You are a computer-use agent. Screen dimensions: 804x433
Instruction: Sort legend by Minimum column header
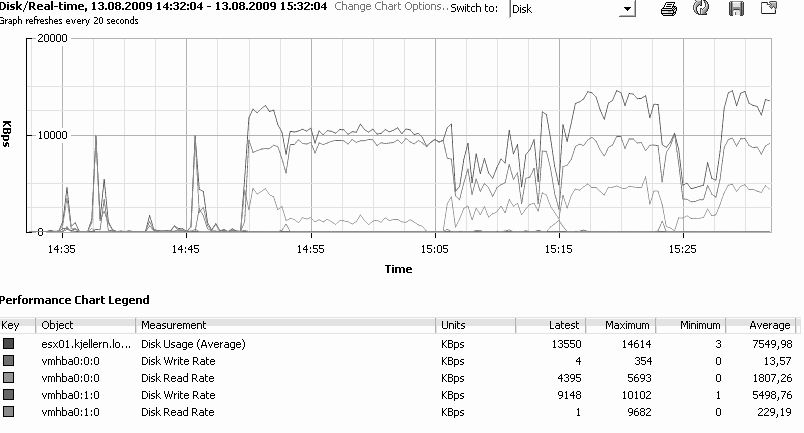coord(691,325)
